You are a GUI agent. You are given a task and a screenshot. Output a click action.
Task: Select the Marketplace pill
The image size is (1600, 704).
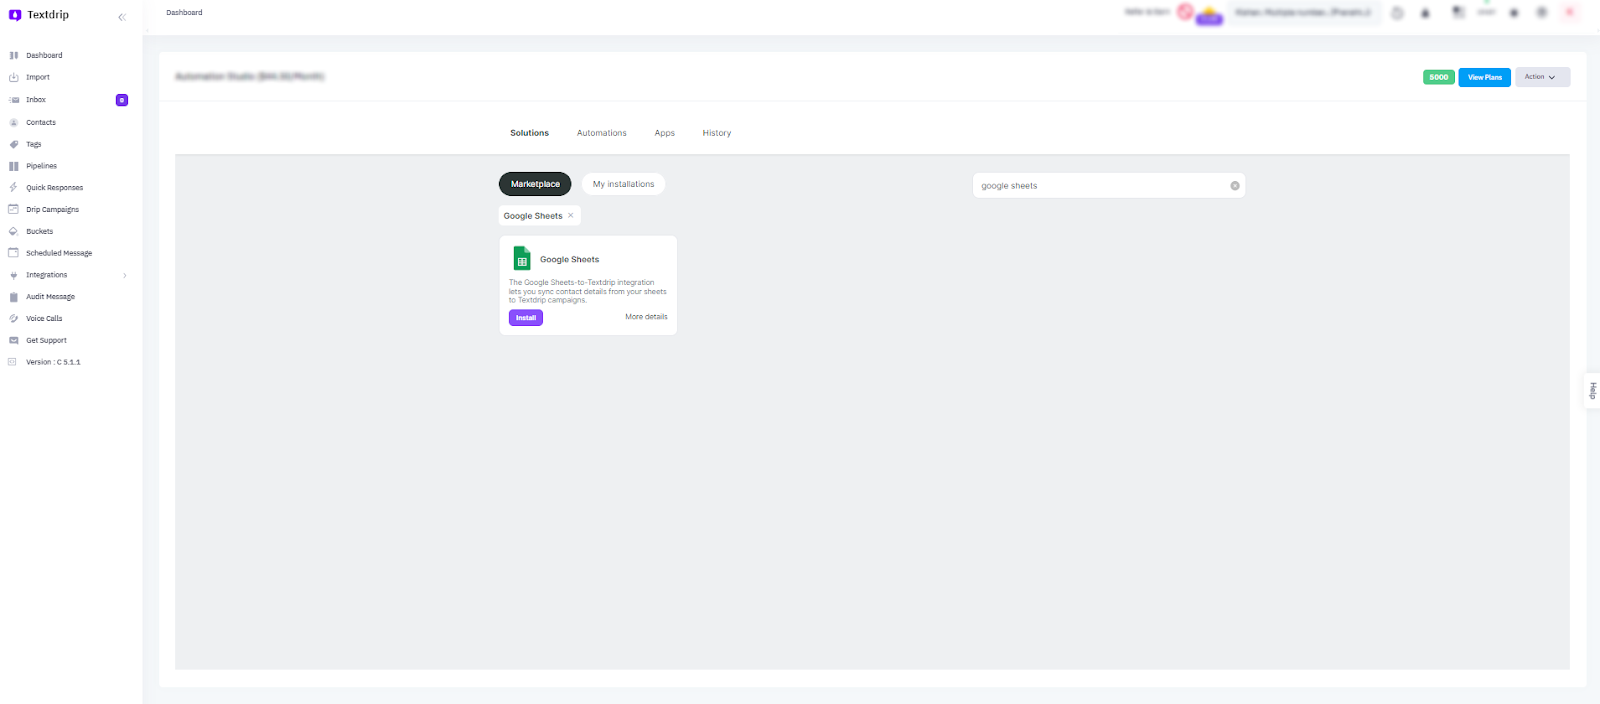point(535,184)
